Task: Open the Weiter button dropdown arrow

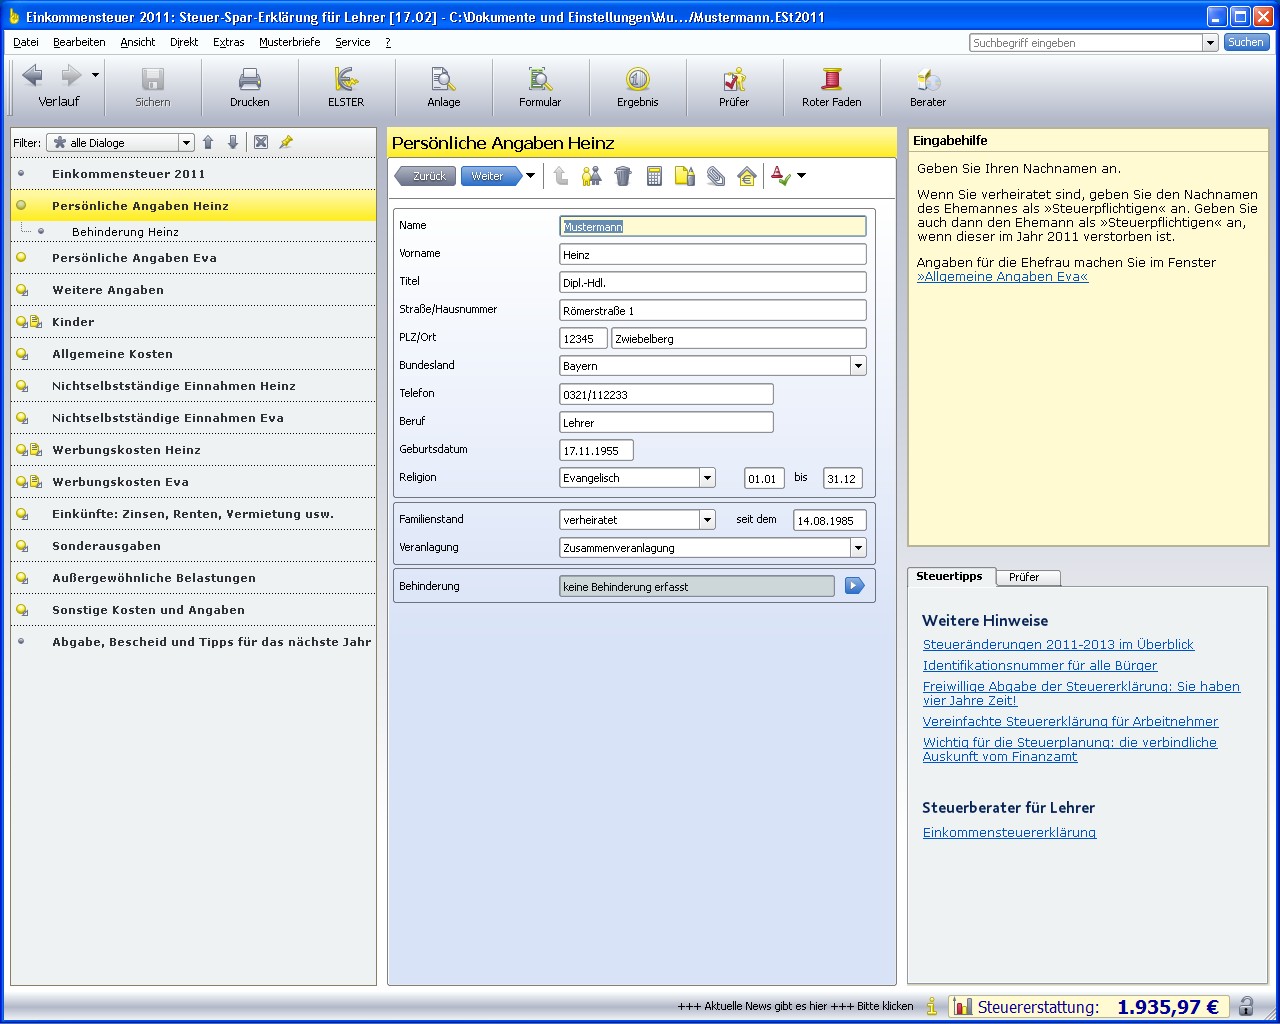Action: pos(530,176)
